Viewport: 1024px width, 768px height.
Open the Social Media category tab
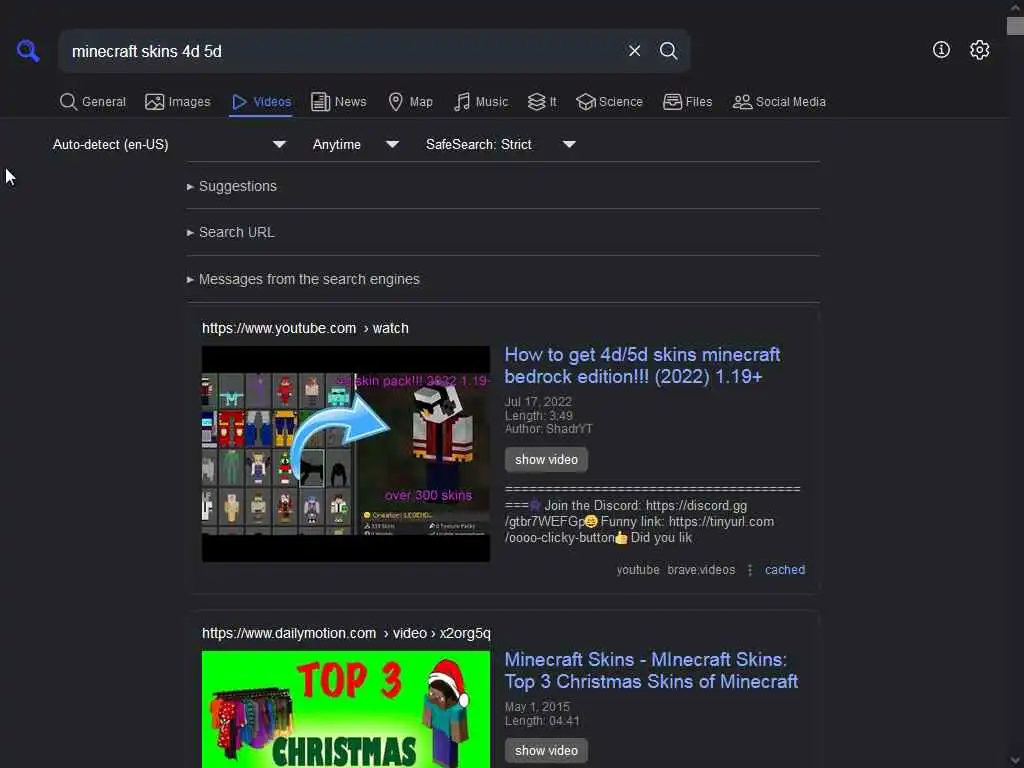[779, 102]
